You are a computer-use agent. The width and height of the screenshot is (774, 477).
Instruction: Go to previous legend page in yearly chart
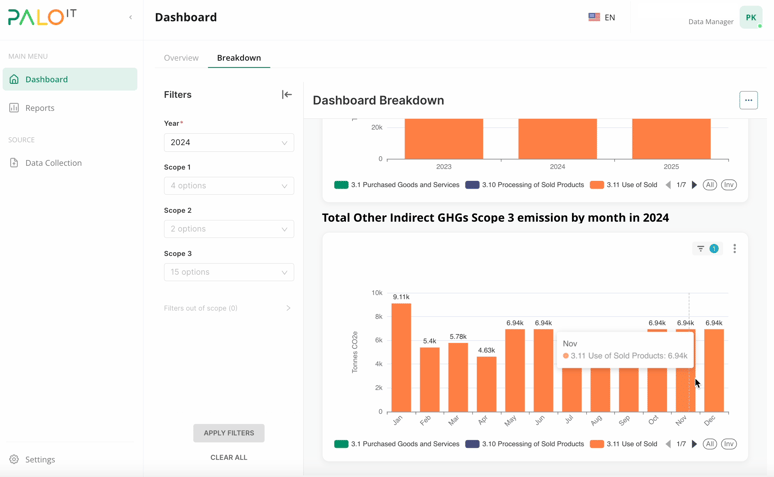click(668, 185)
